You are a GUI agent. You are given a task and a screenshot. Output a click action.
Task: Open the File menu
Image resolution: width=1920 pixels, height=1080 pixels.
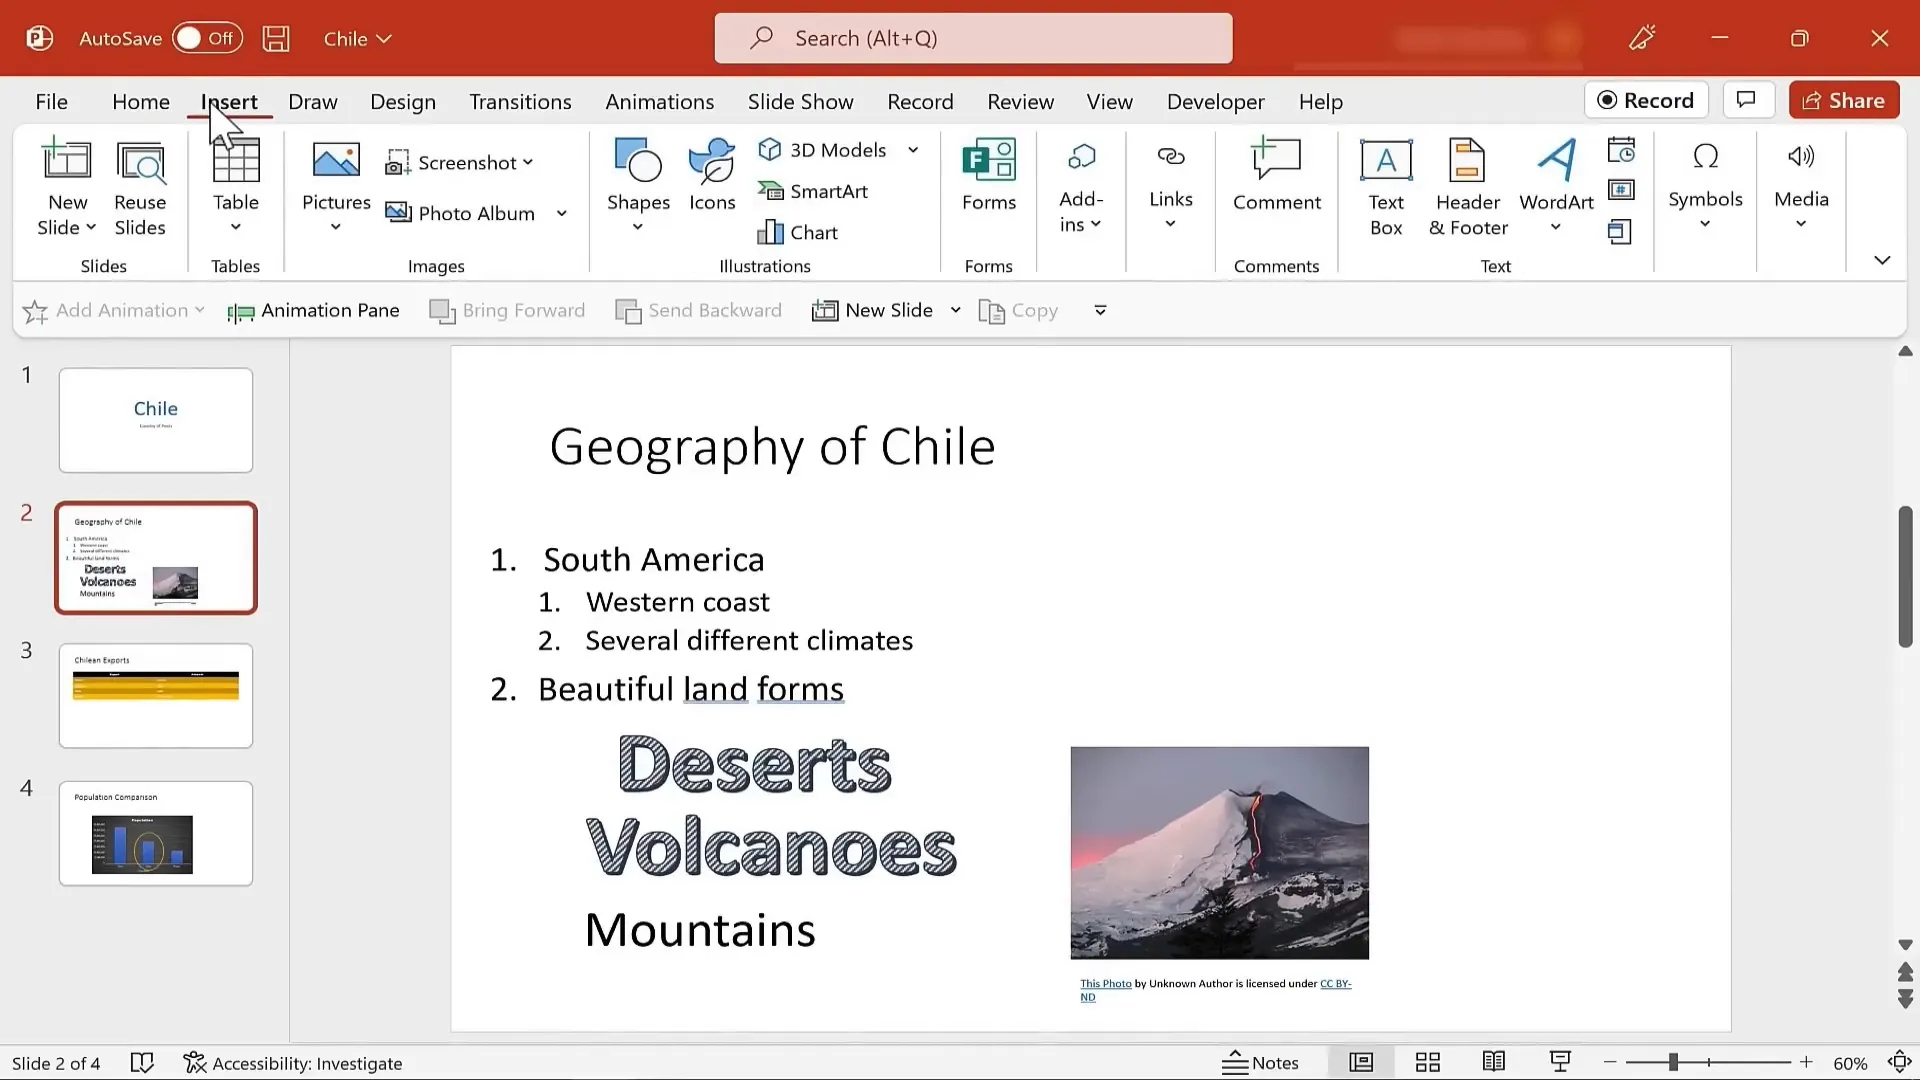pos(51,102)
